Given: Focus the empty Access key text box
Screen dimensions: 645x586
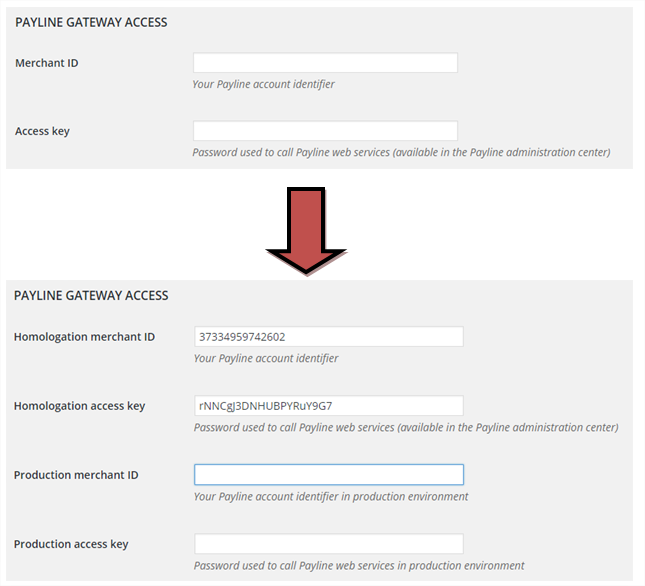Looking at the screenshot, I should (x=325, y=131).
